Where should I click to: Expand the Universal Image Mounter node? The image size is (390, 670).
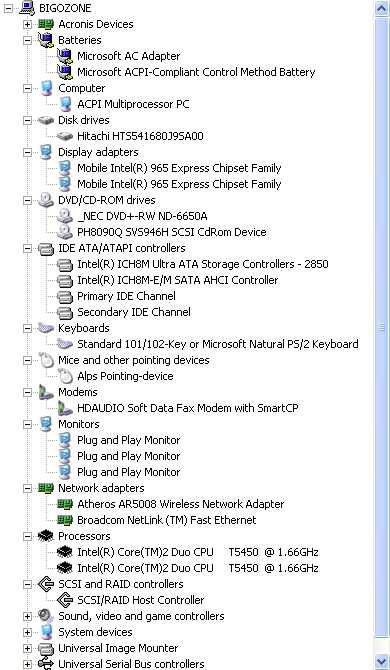pos(27,648)
